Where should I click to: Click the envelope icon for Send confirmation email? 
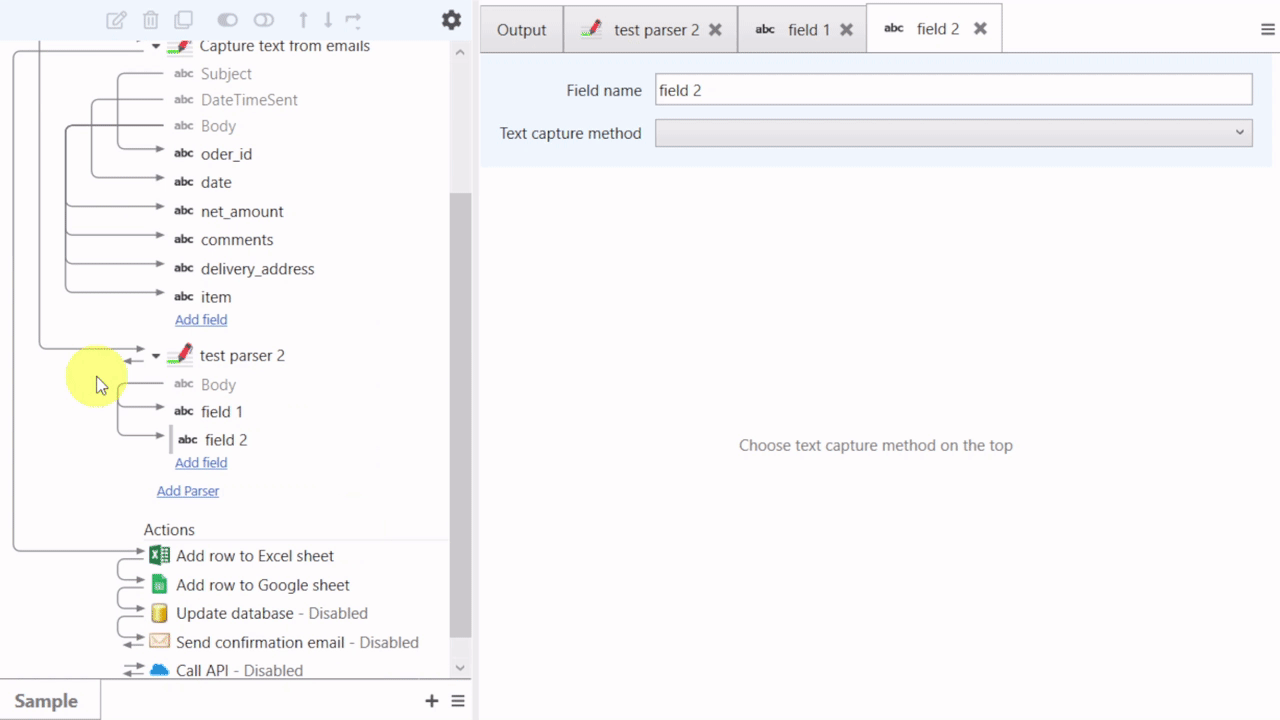(159, 642)
